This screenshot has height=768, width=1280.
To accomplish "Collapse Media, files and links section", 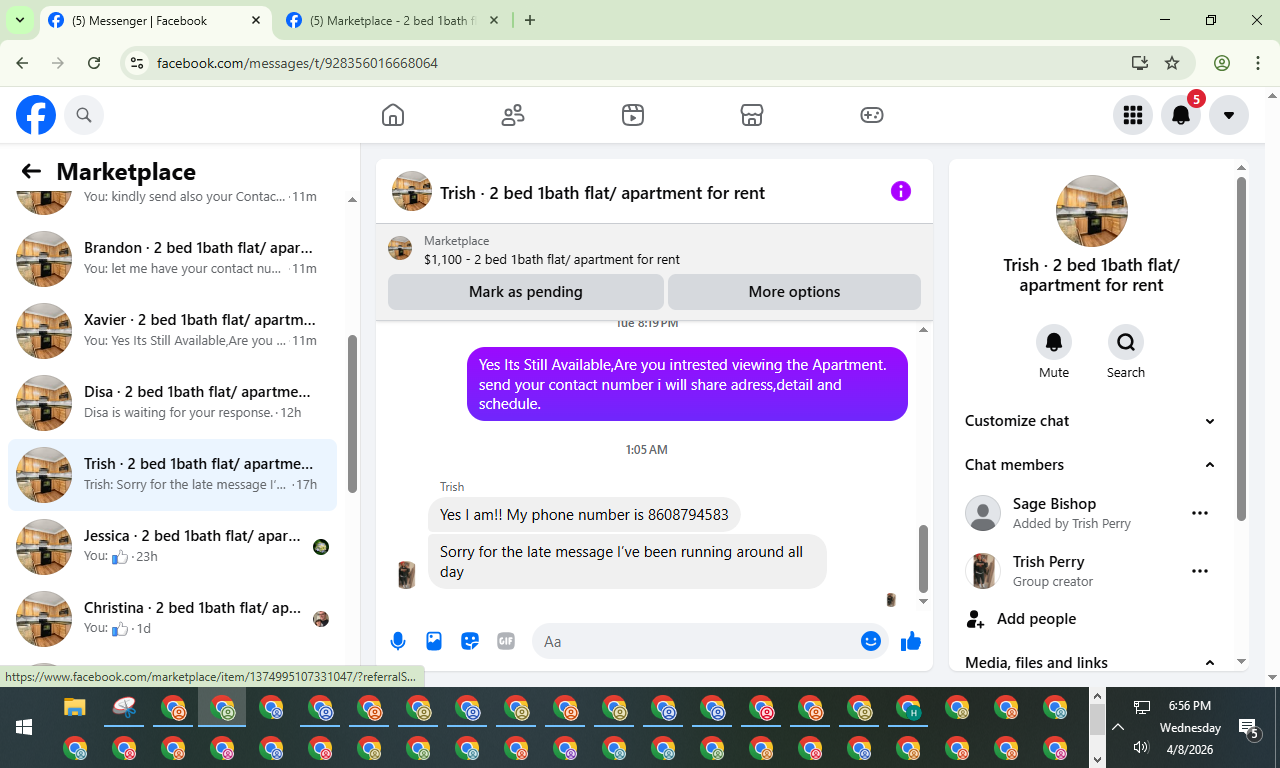I will pyautogui.click(x=1091, y=662).
